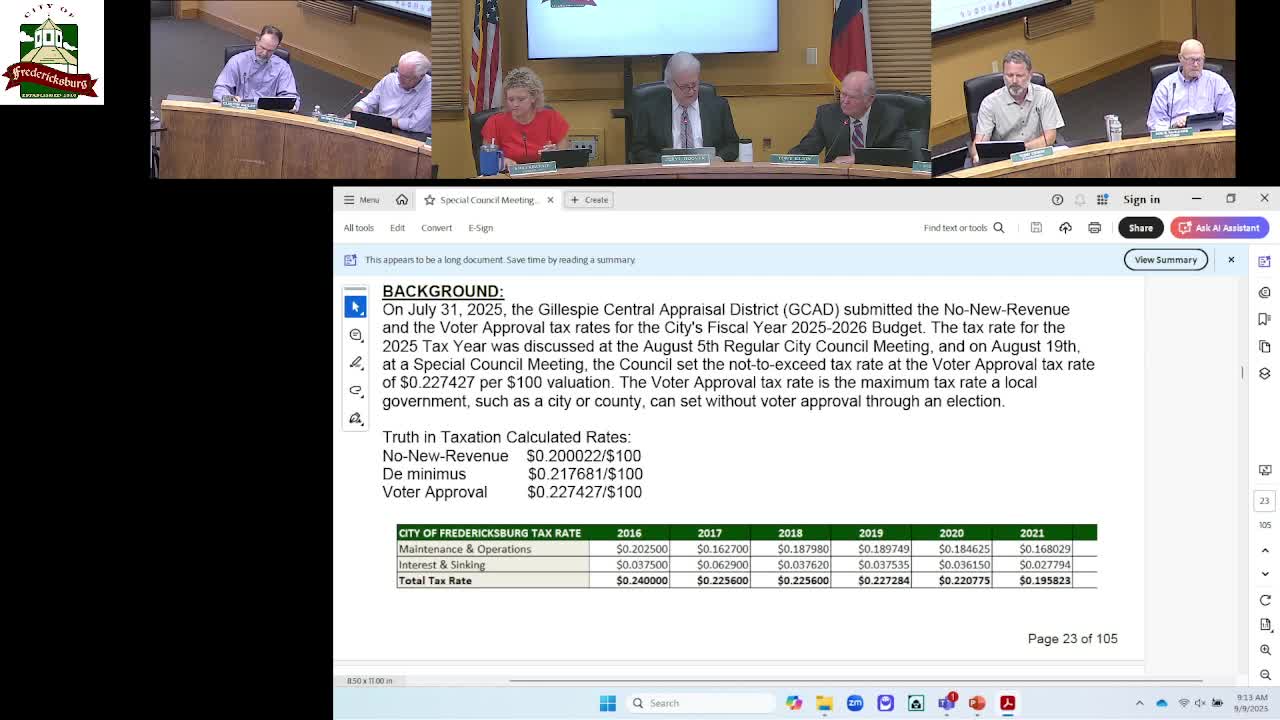Click the Share button
This screenshot has height=720, width=1280.
pos(1140,227)
